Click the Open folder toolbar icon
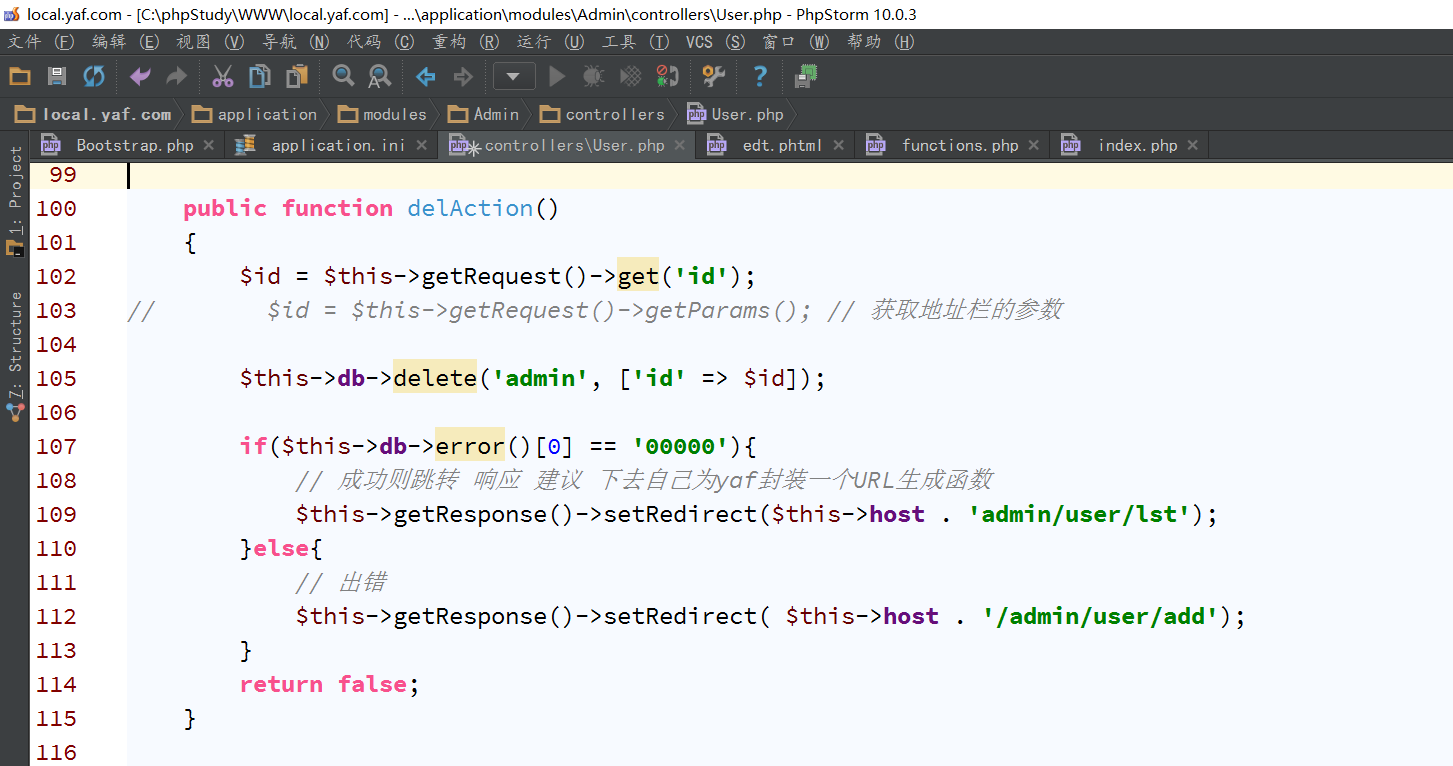This screenshot has width=1453, height=766. click(20, 76)
